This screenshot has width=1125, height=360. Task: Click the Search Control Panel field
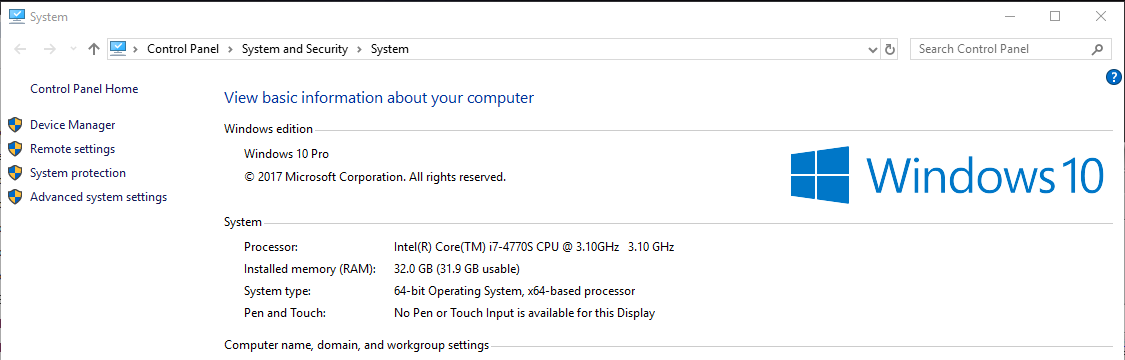[1000, 49]
